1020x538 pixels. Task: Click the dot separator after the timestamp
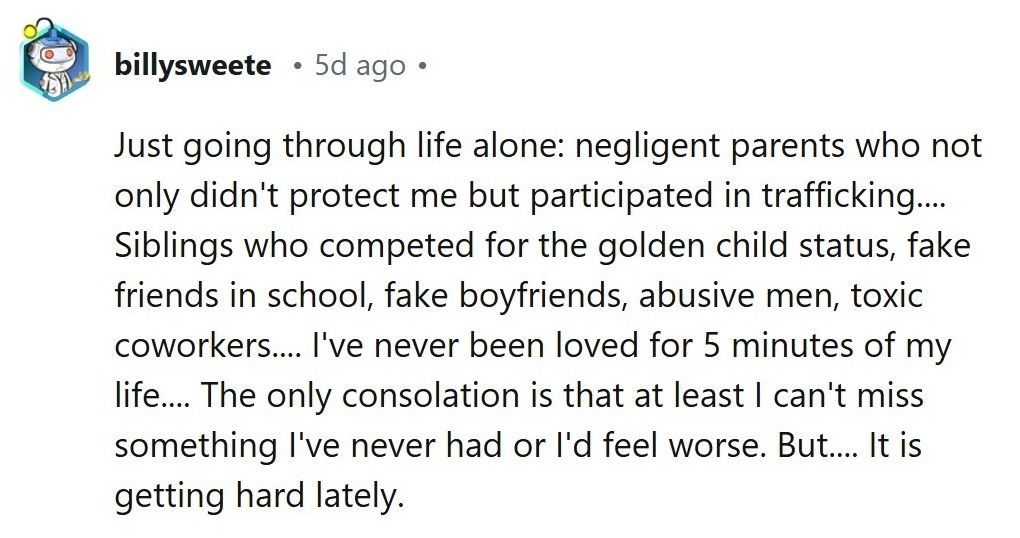tap(423, 67)
